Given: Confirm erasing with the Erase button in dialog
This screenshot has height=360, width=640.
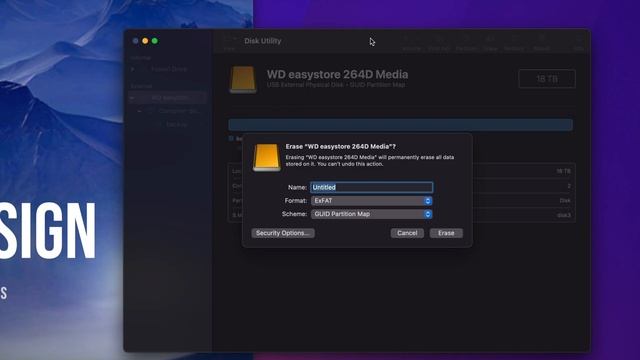Looking at the screenshot, I should [446, 233].
